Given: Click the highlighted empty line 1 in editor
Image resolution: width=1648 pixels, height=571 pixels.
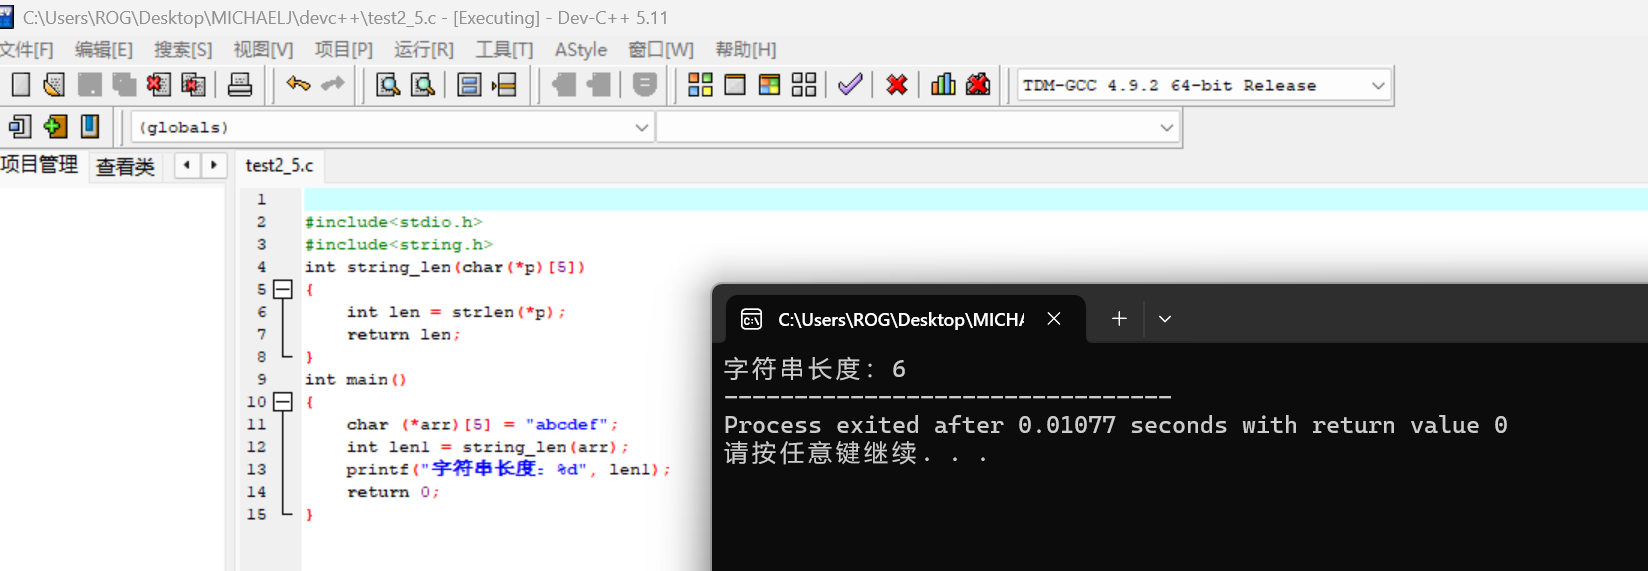Looking at the screenshot, I should point(975,199).
